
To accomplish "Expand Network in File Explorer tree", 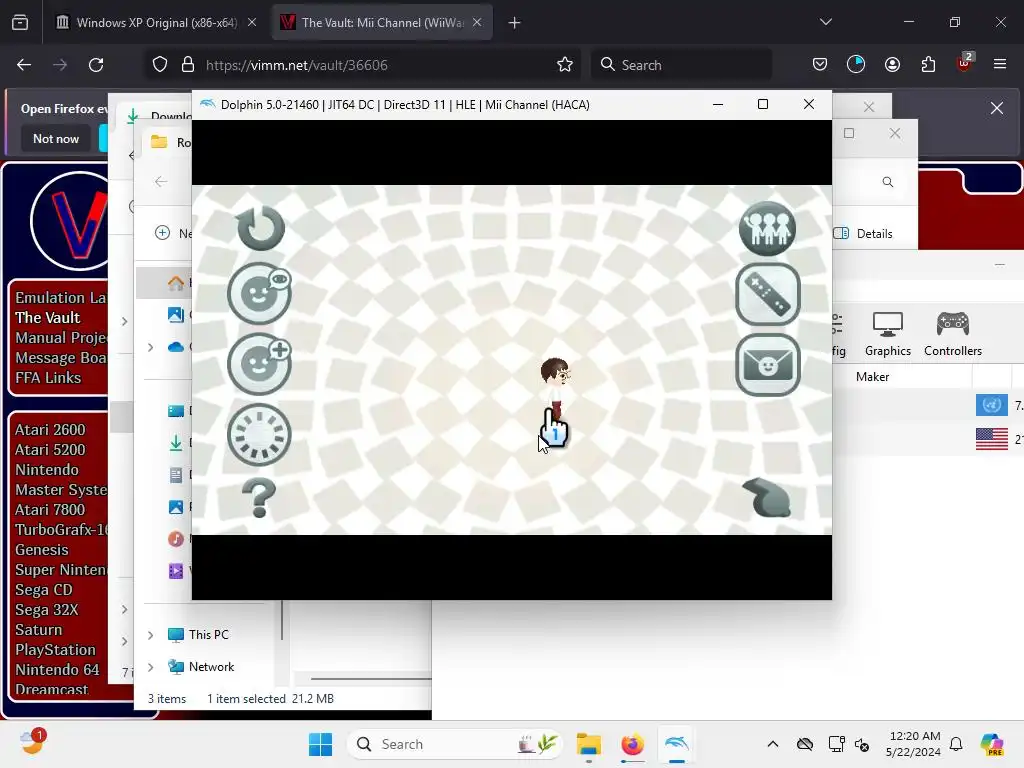I will [x=151, y=667].
